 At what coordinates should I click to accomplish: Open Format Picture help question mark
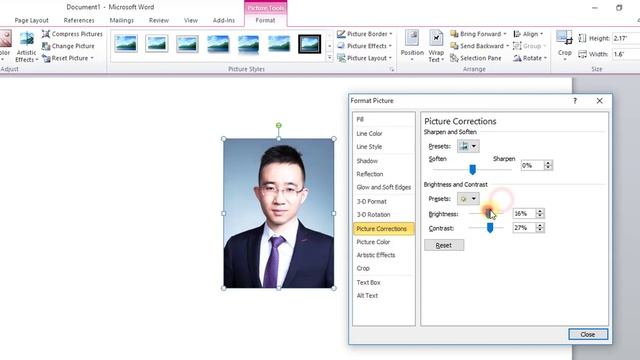click(x=575, y=101)
